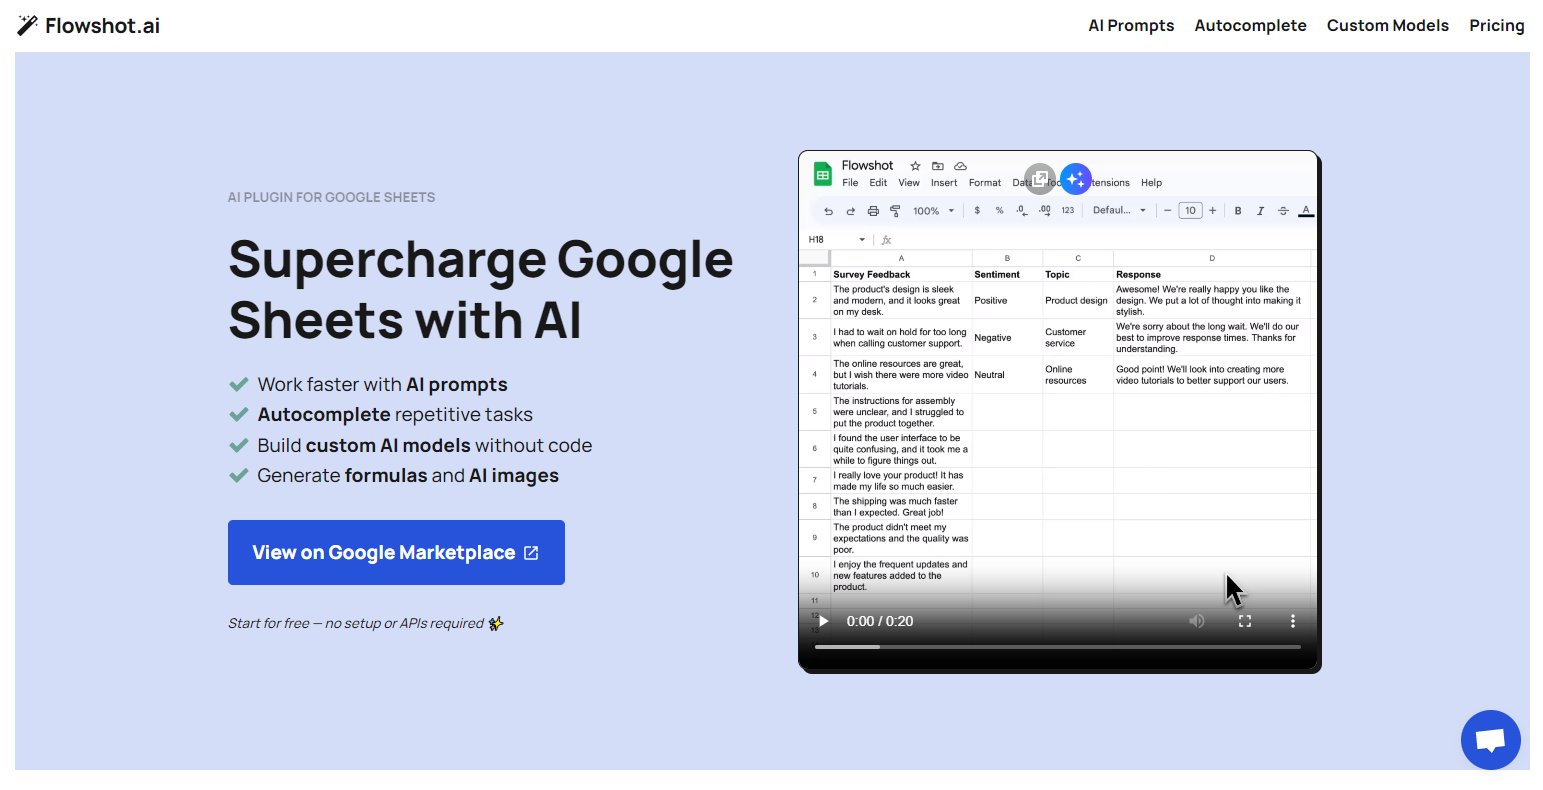
Task: Play the demo video
Action: [x=823, y=621]
